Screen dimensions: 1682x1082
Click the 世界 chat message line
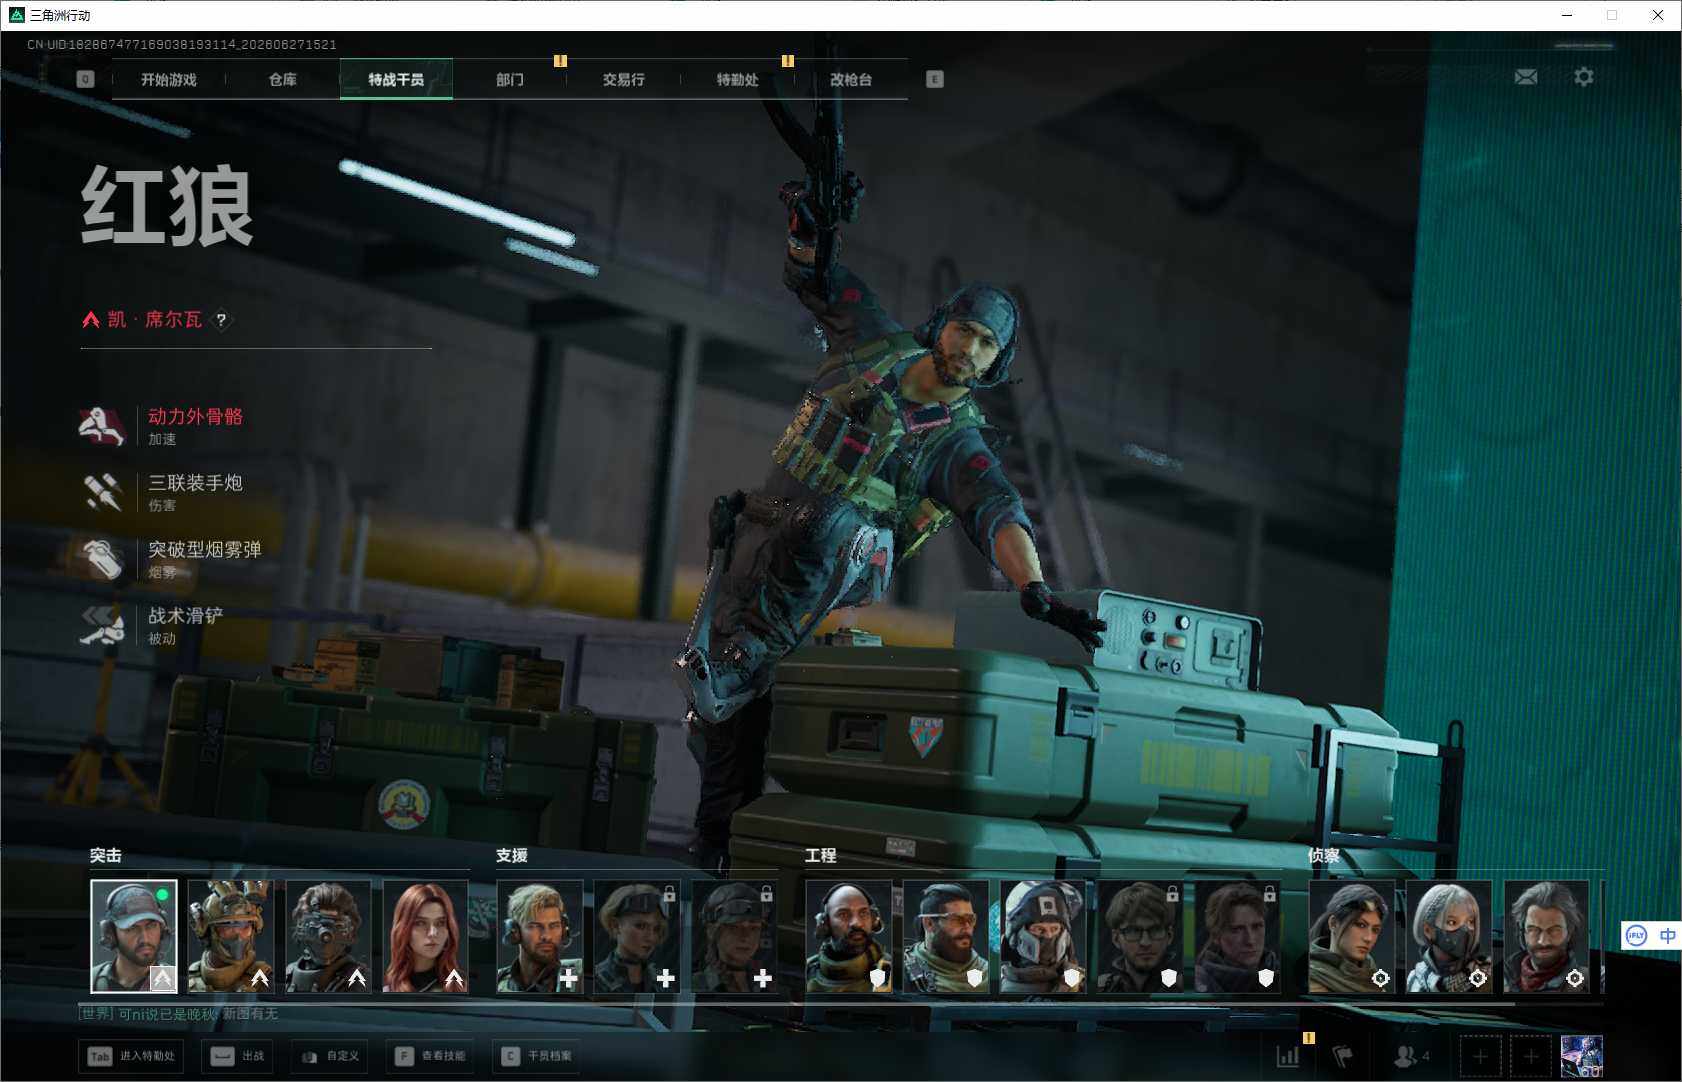tap(179, 1014)
